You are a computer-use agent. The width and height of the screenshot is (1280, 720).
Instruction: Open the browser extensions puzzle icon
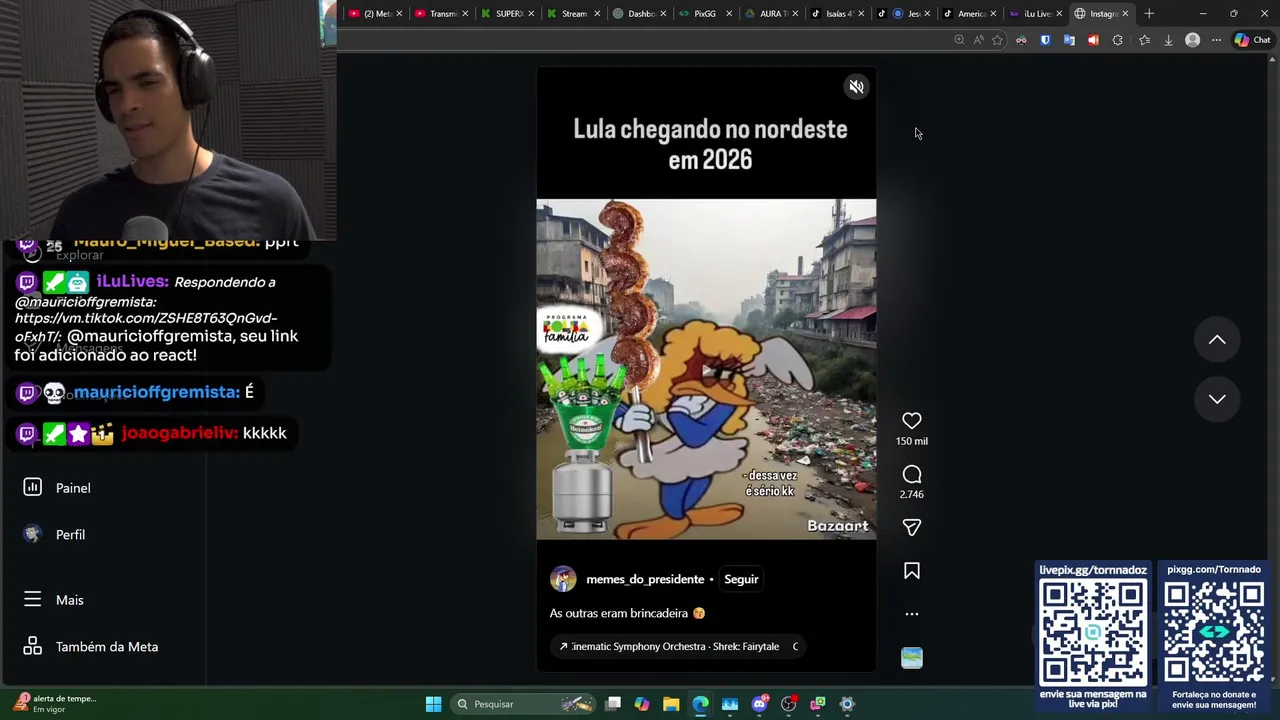pyautogui.click(x=1117, y=40)
